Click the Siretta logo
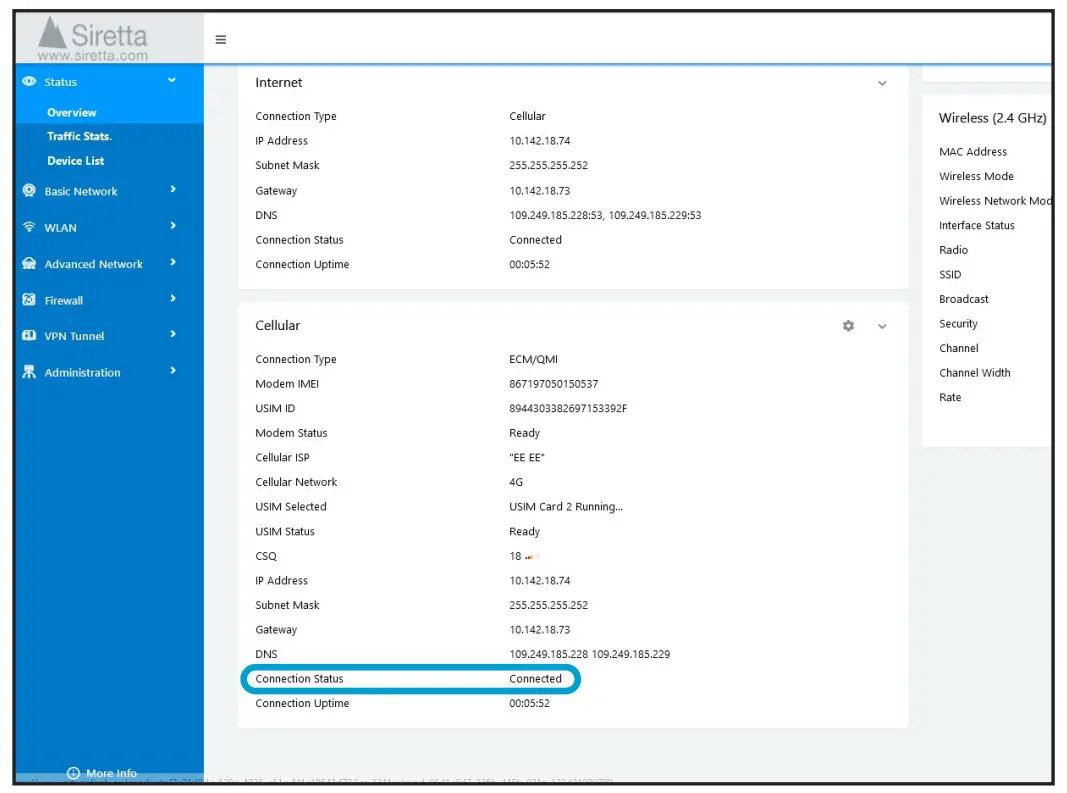Viewport: 1067px width, 793px height. 93,39
